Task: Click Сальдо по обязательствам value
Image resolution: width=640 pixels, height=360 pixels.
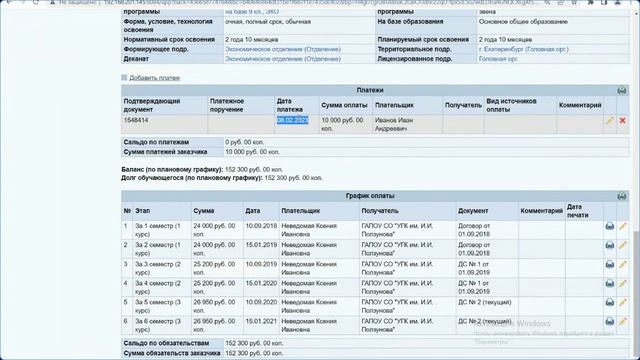Action: pyautogui.click(x=254, y=343)
